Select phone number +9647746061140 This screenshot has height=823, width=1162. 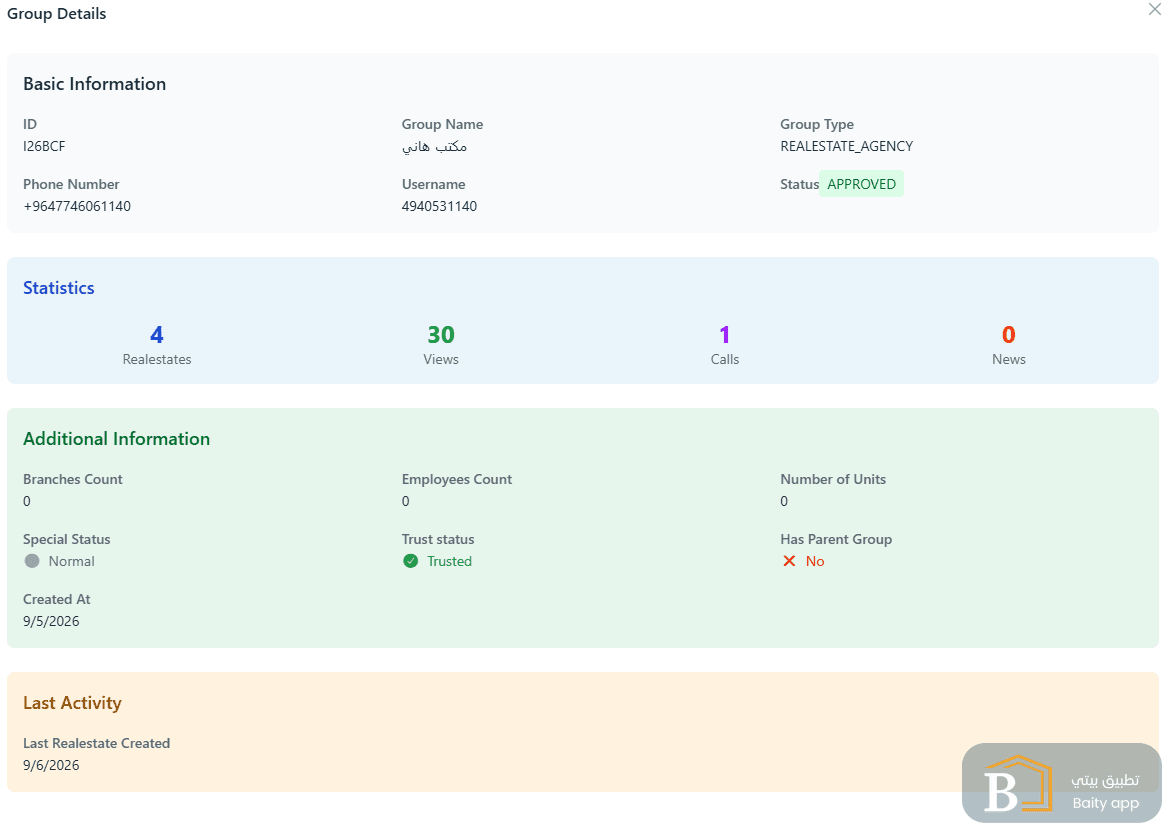[77, 206]
